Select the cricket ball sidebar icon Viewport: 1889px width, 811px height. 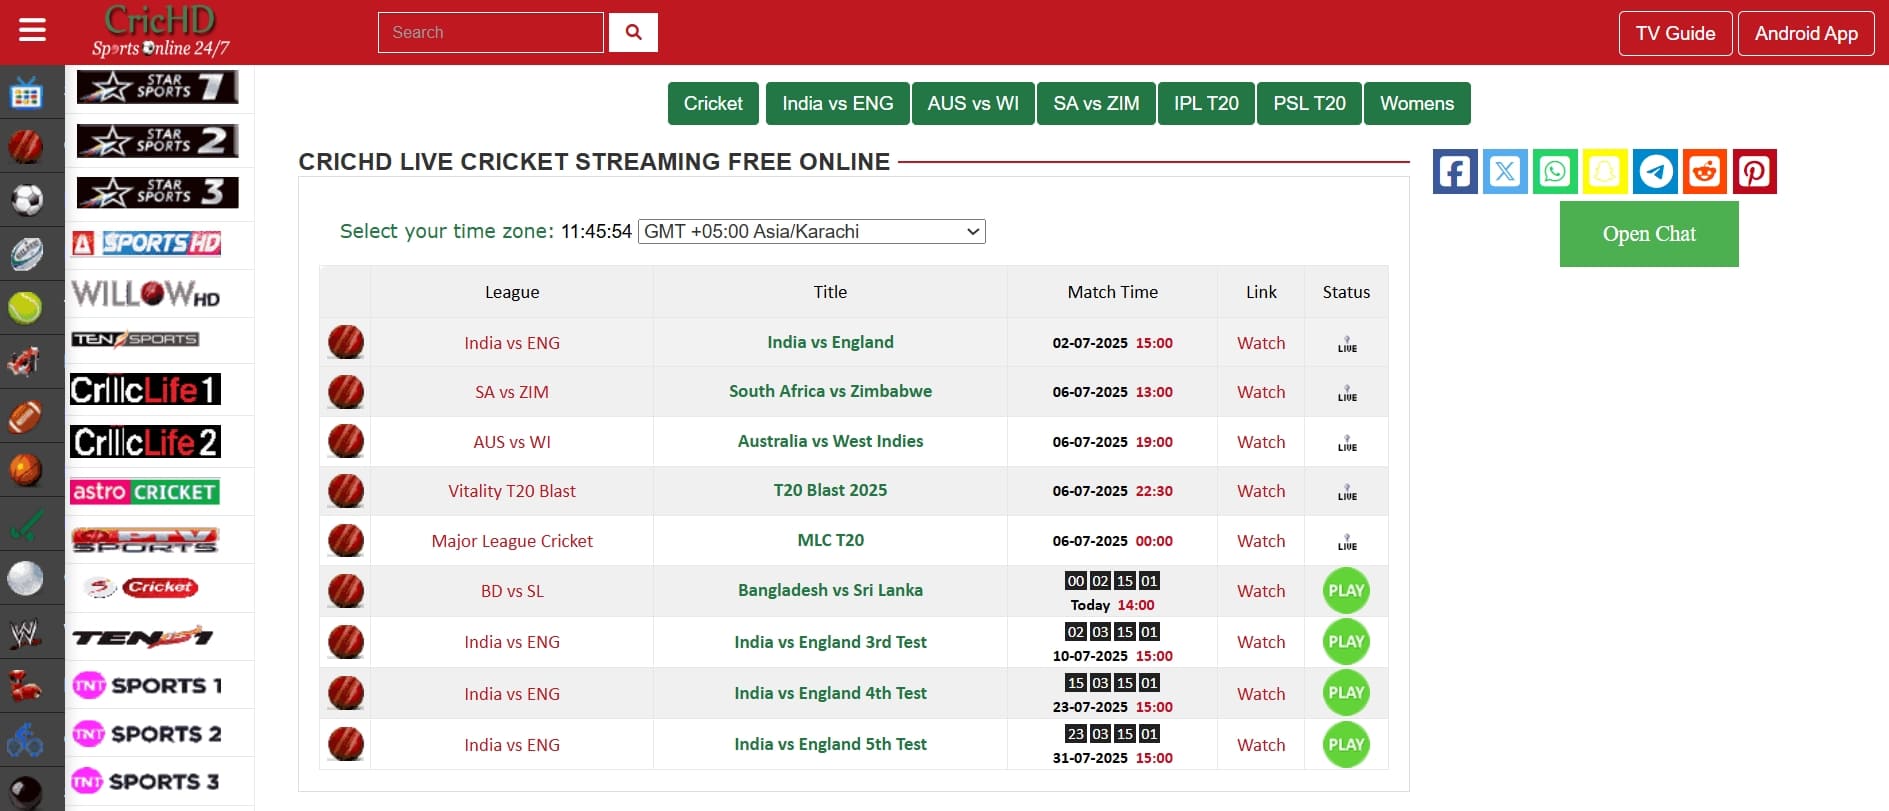[x=26, y=147]
